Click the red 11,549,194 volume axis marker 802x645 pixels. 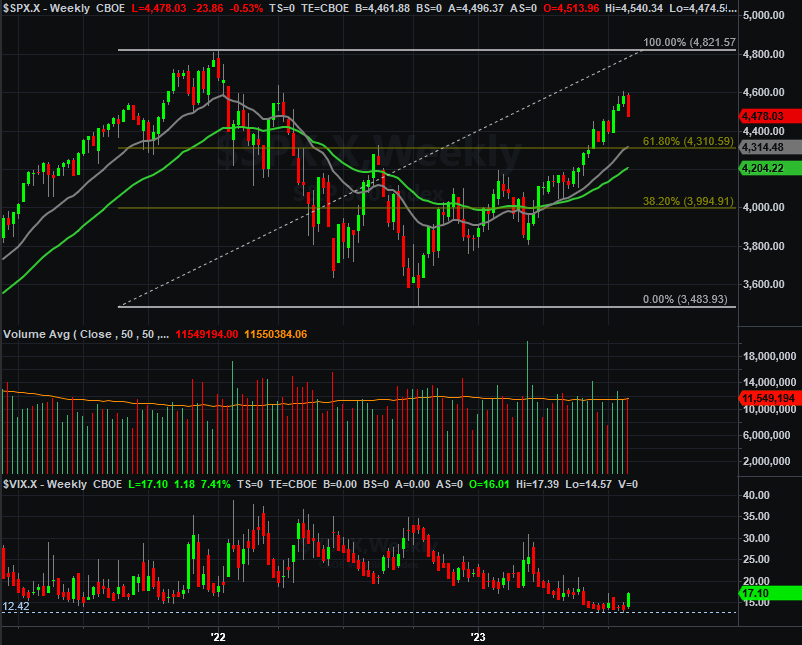pos(771,398)
